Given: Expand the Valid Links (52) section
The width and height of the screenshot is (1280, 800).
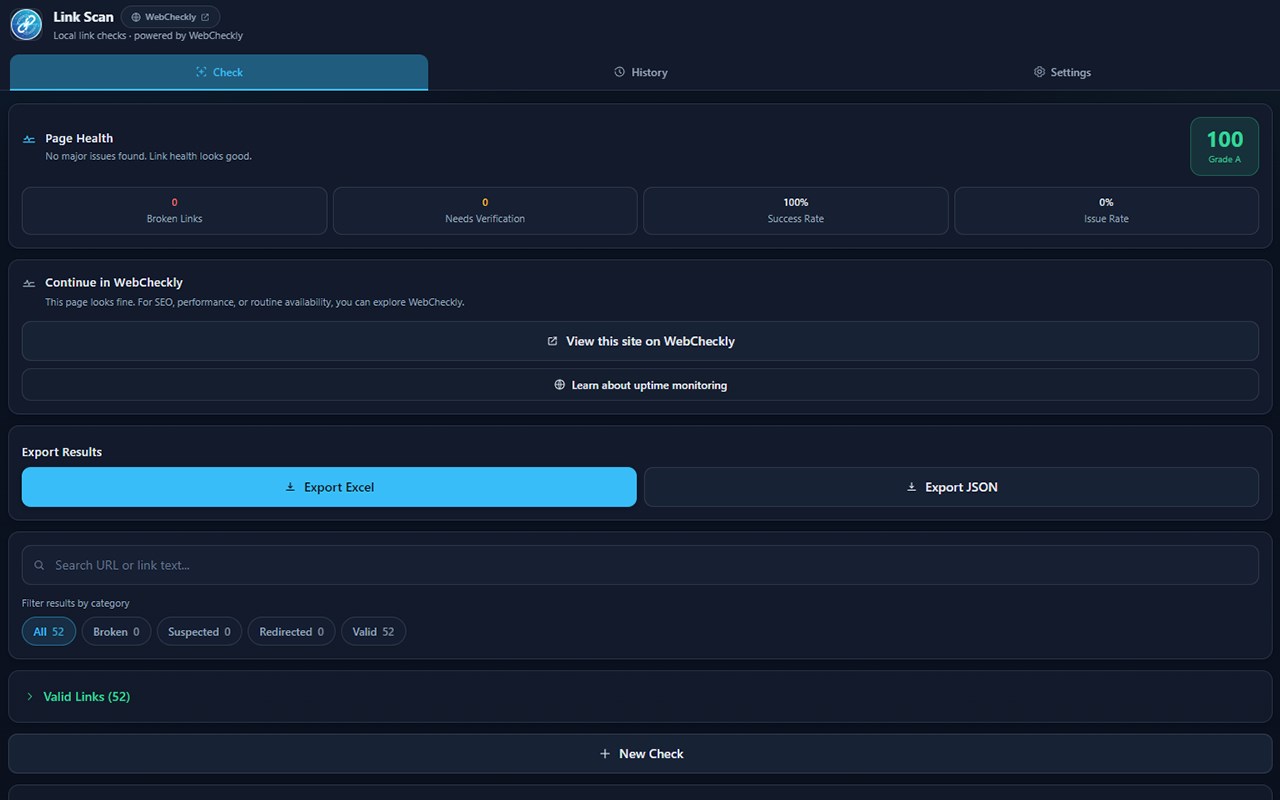Looking at the screenshot, I should [640, 696].
